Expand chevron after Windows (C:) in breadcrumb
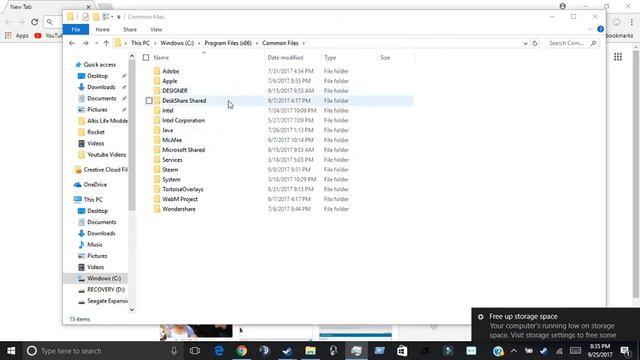The width and height of the screenshot is (640, 360). 199,43
